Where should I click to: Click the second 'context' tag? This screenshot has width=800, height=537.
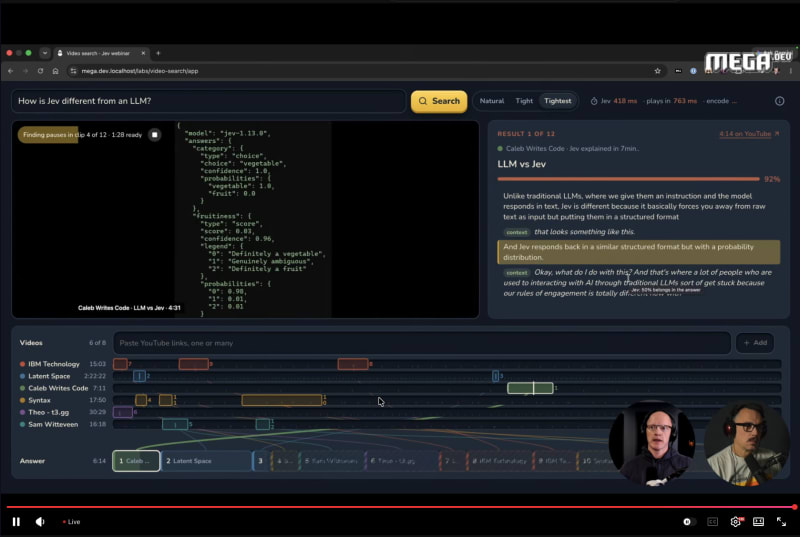517,273
